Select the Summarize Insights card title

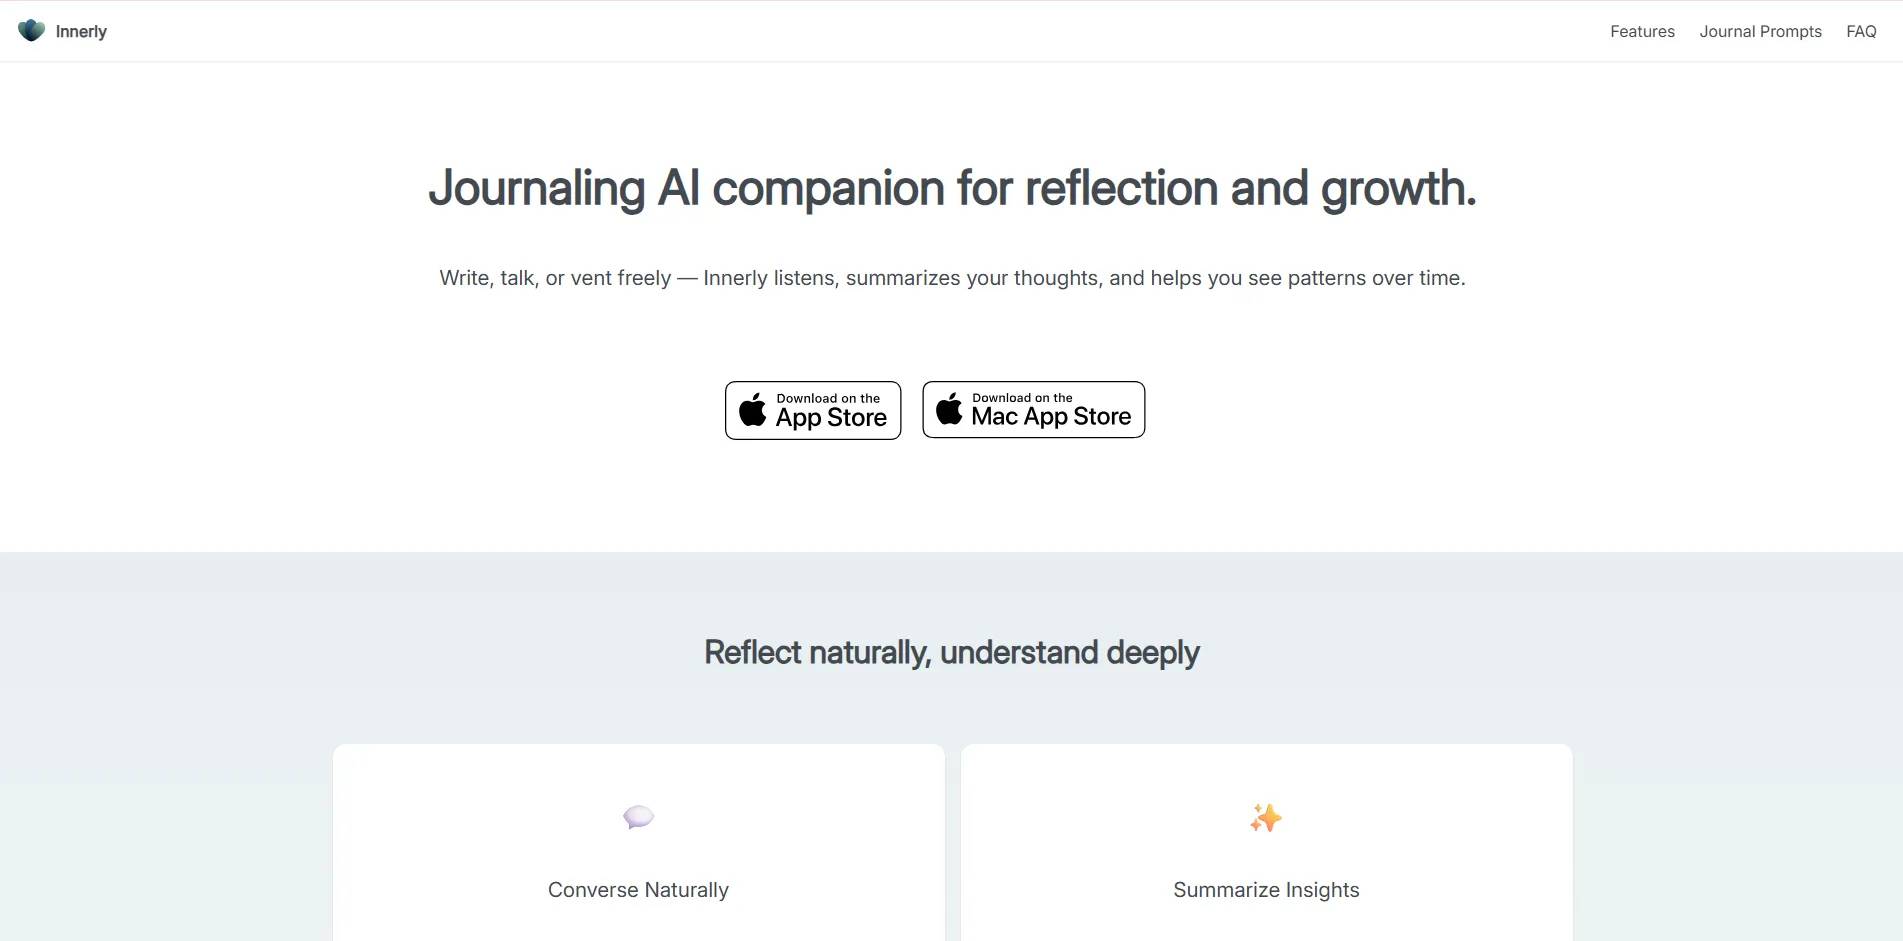1266,890
